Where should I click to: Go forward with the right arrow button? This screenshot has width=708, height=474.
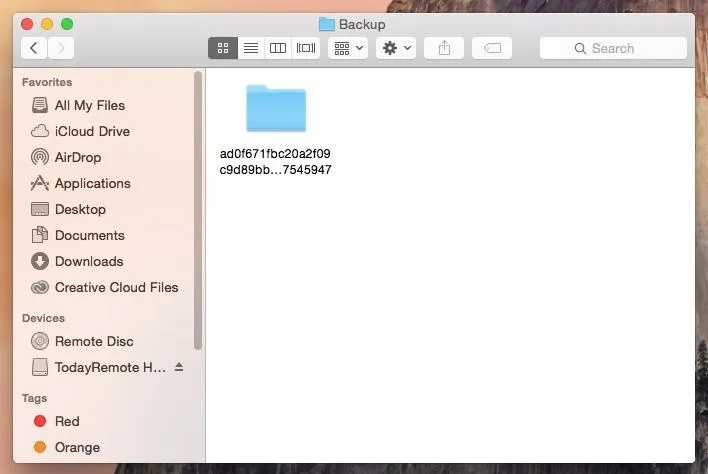point(61,48)
